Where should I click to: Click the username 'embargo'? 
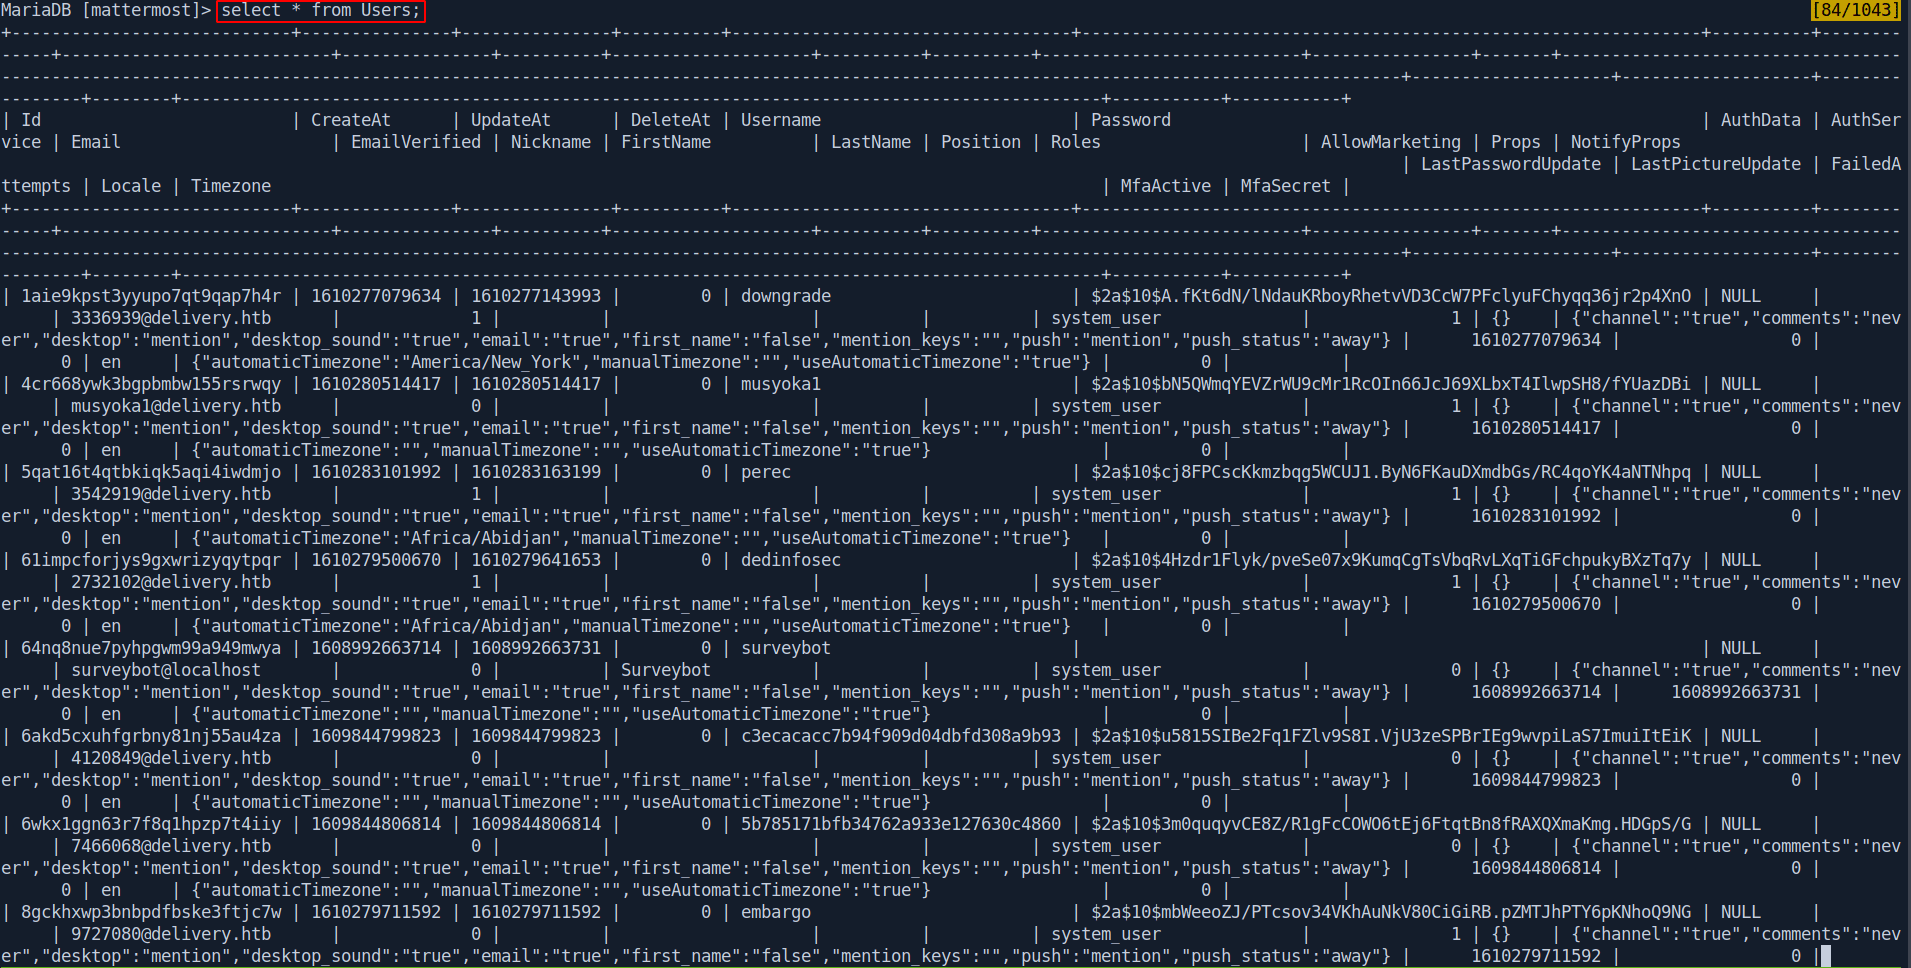(776, 912)
